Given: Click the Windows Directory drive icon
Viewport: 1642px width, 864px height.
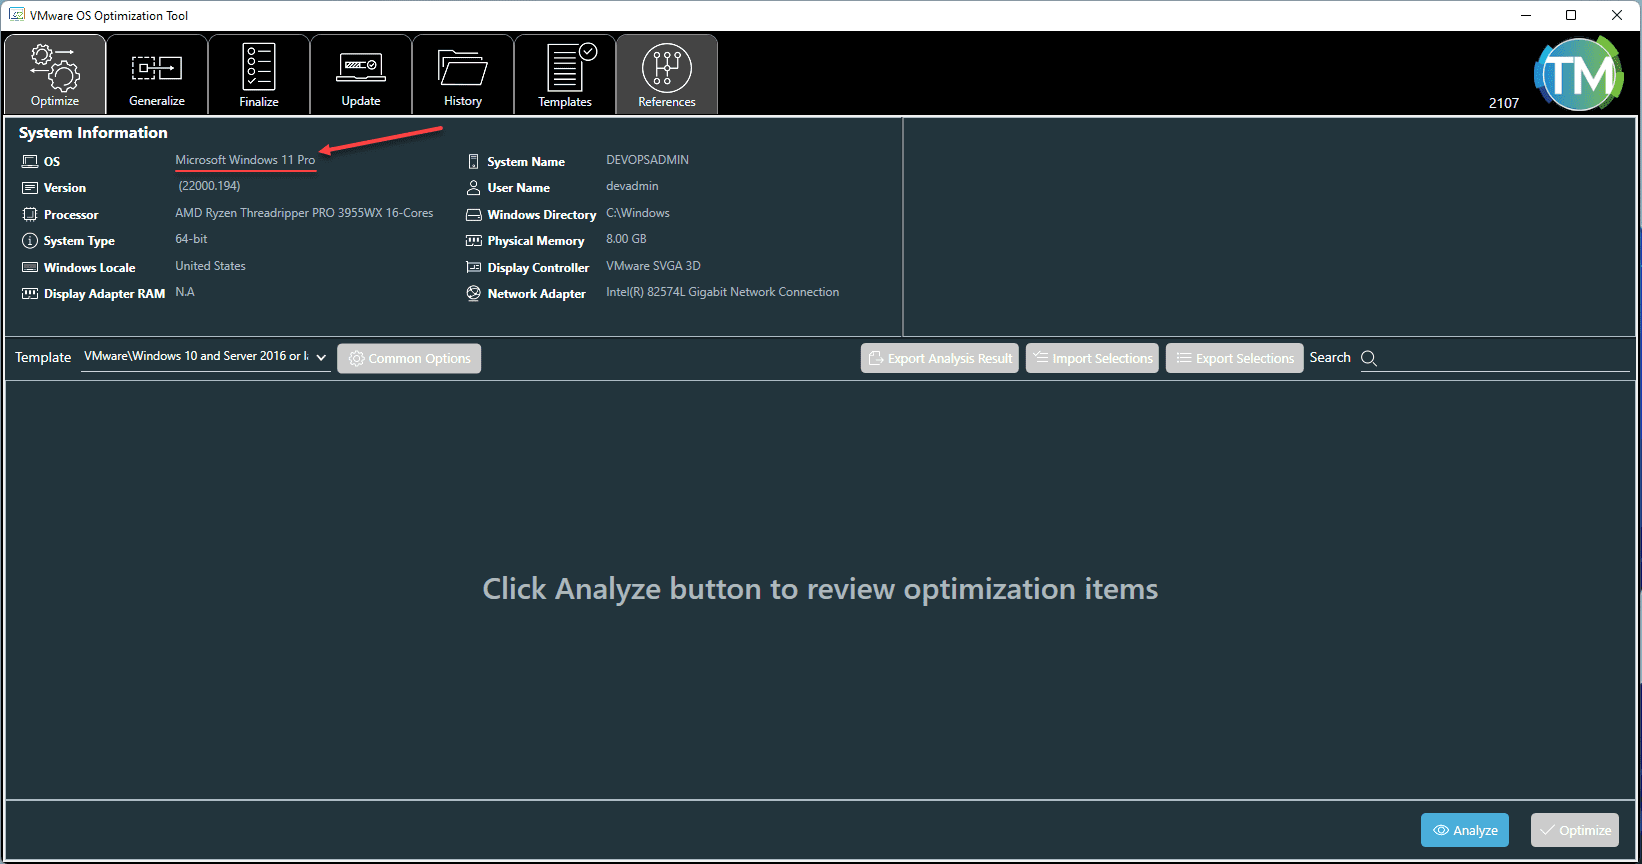Looking at the screenshot, I should click(x=474, y=215).
